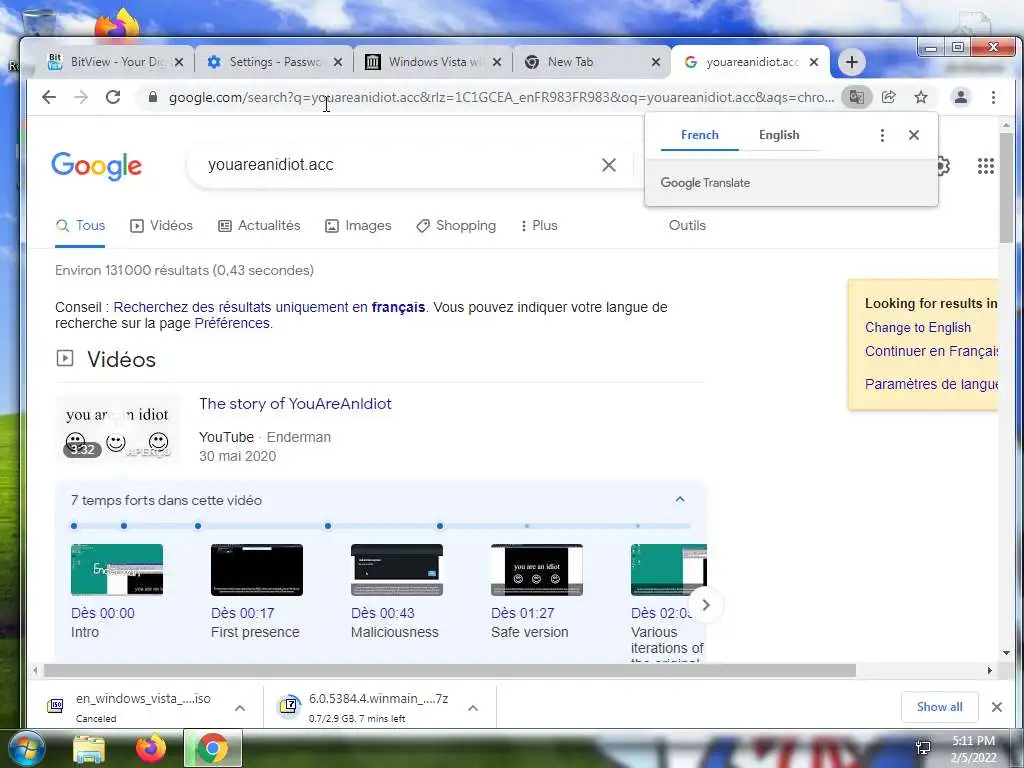This screenshot has width=1024, height=768.
Task: Expand the Plus search options
Action: (x=539, y=225)
